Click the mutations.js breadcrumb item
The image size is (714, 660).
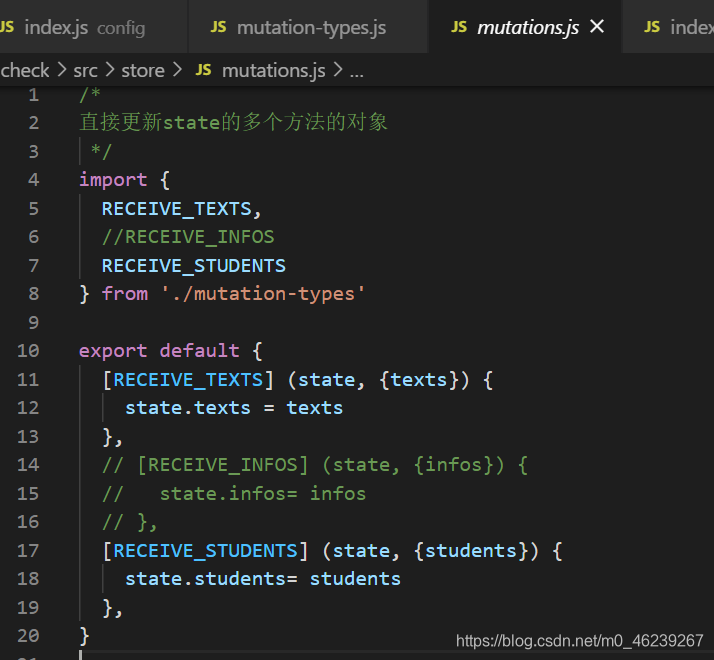273,71
